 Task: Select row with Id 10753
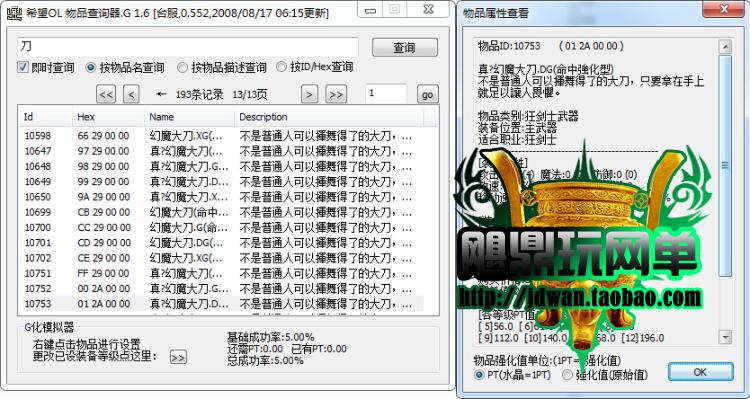tap(221, 304)
